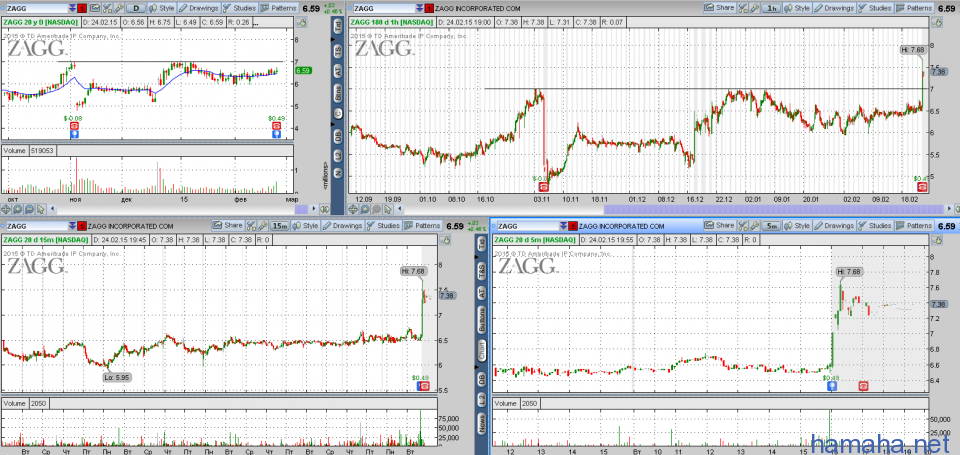Click the zoom magnifier icon below the 1h chart

(365, 209)
